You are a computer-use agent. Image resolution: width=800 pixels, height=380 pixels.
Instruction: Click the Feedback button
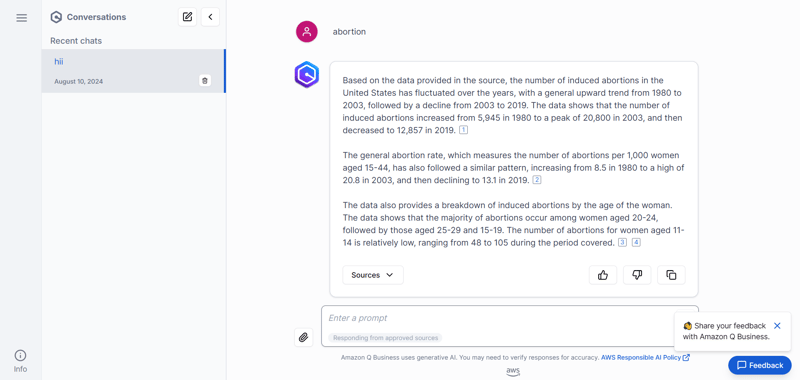point(760,365)
